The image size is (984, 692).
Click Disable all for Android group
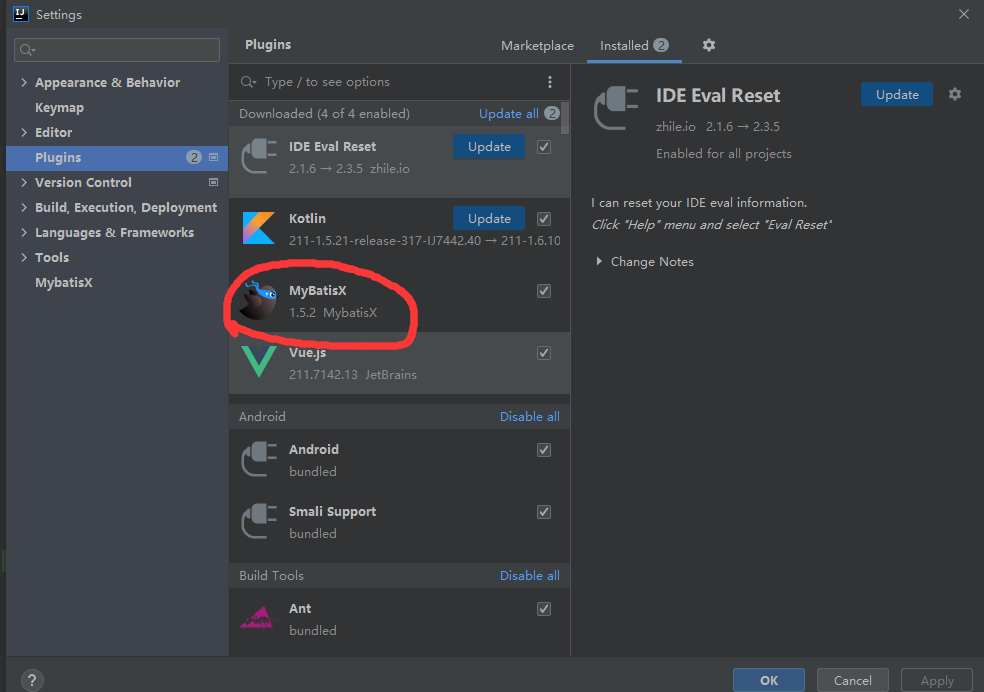click(530, 417)
